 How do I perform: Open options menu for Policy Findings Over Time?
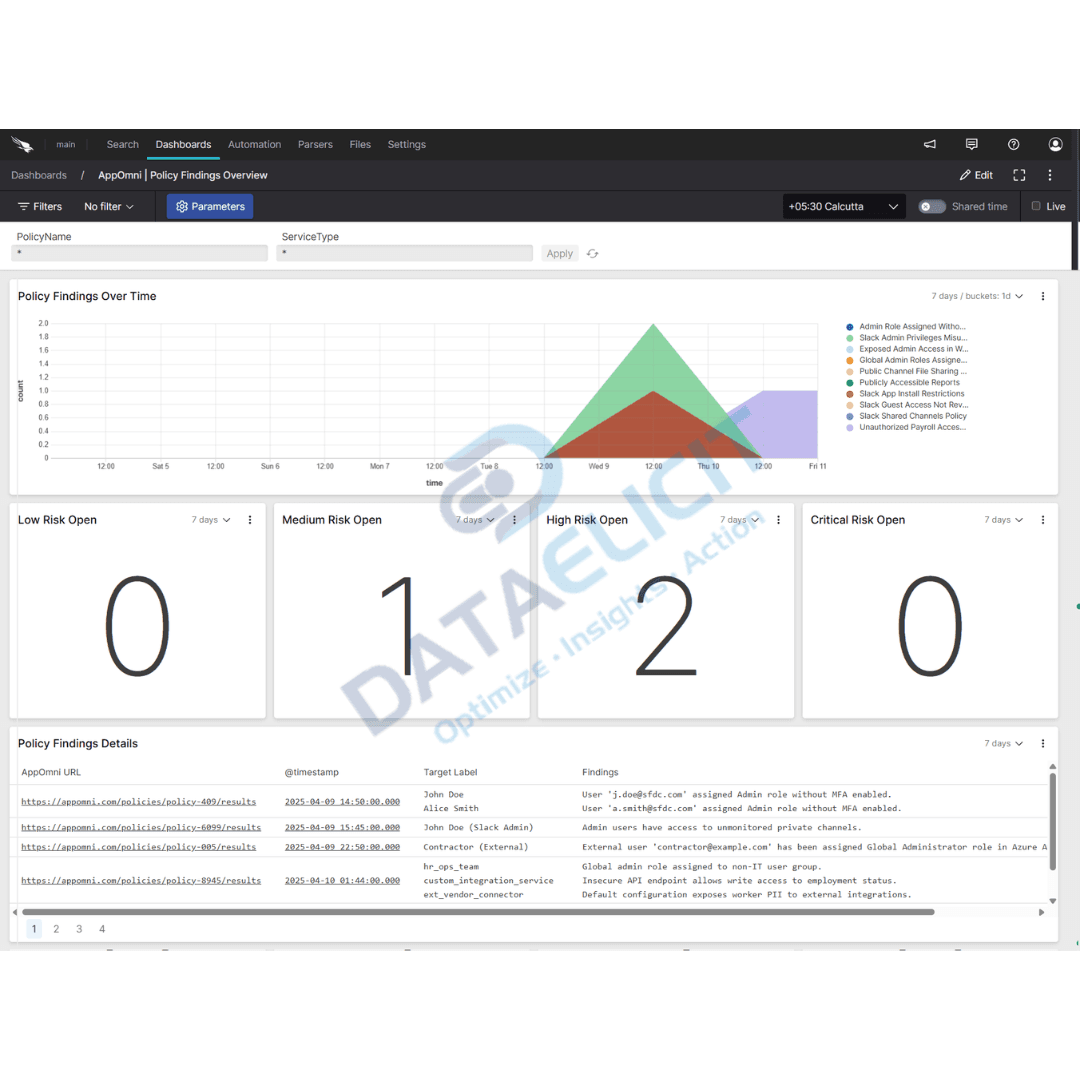point(1043,296)
